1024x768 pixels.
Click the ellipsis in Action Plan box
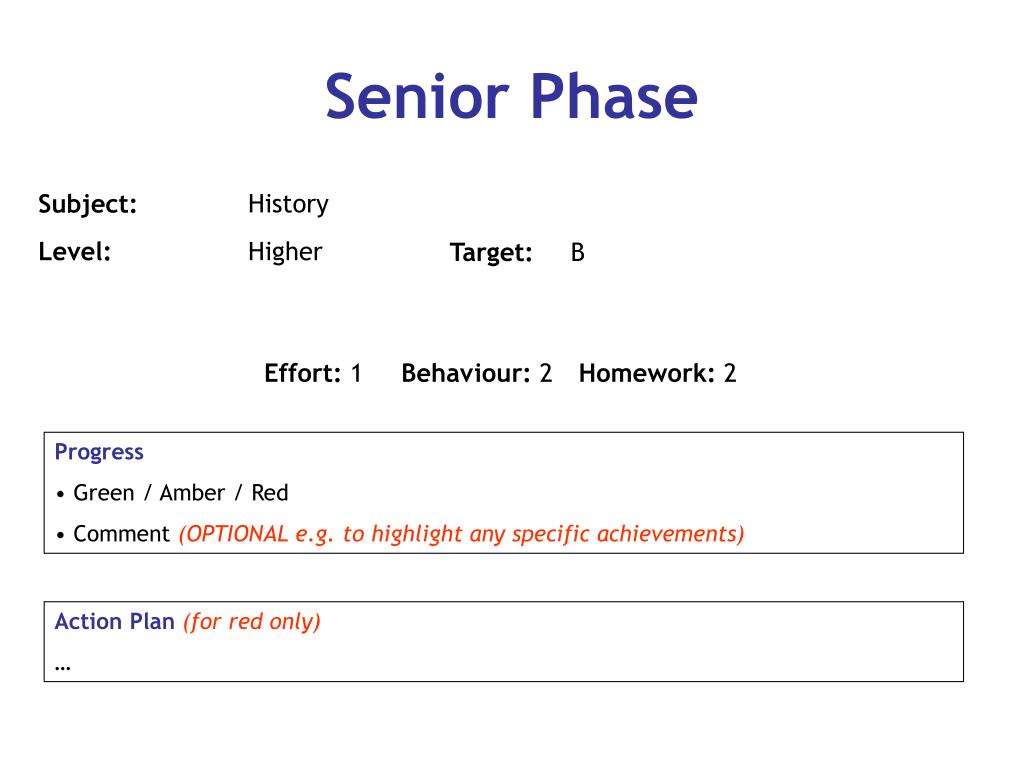[63, 667]
